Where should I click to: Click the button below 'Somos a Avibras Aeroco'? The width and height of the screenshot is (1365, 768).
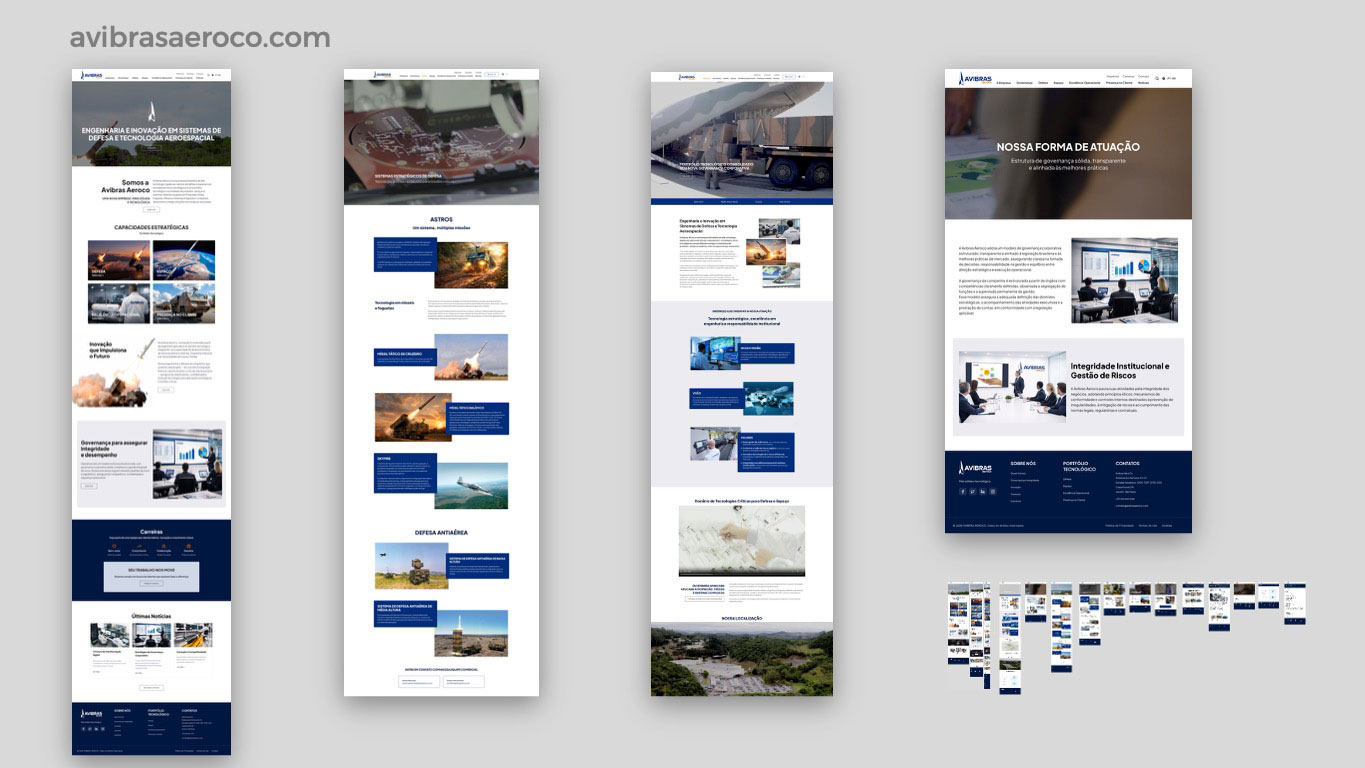[151, 210]
